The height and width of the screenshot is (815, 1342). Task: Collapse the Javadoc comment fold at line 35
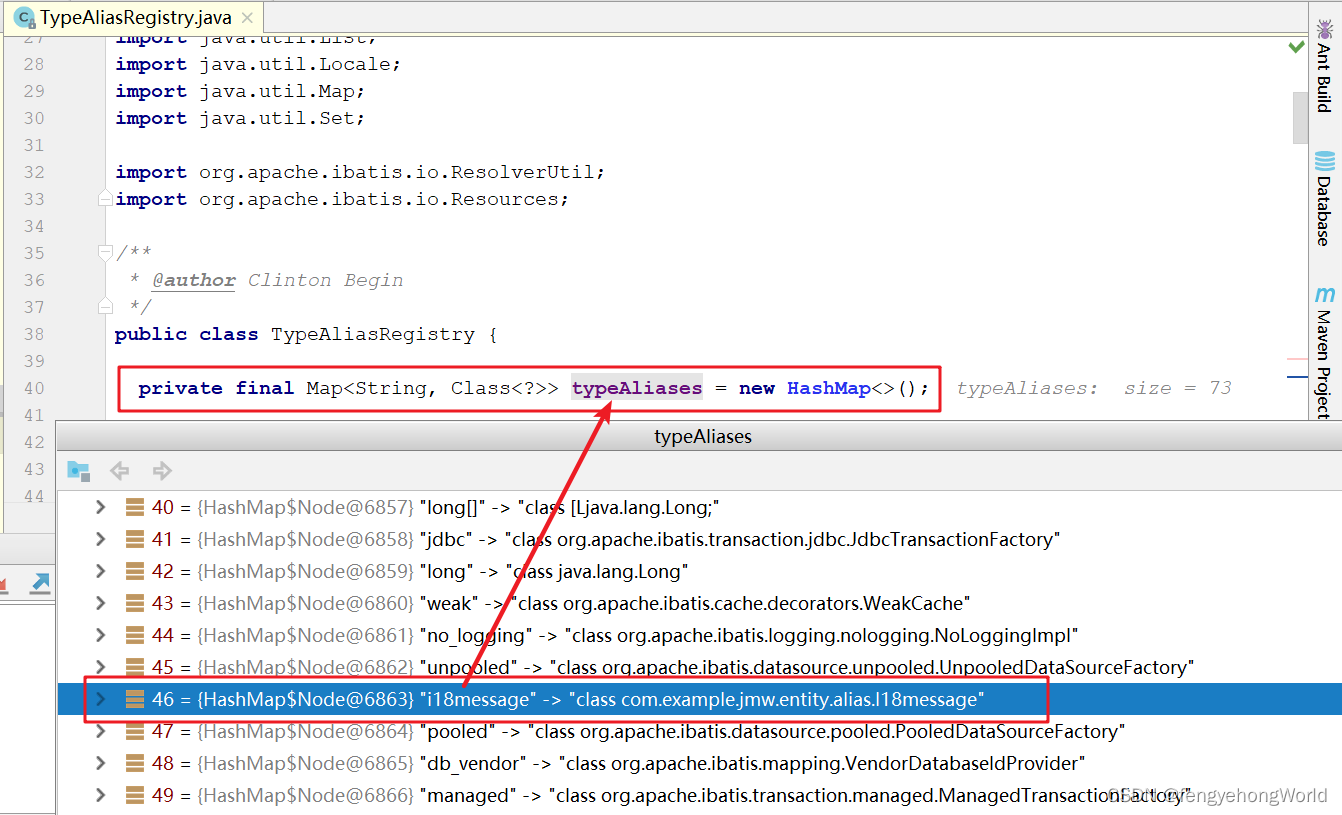[x=105, y=252]
